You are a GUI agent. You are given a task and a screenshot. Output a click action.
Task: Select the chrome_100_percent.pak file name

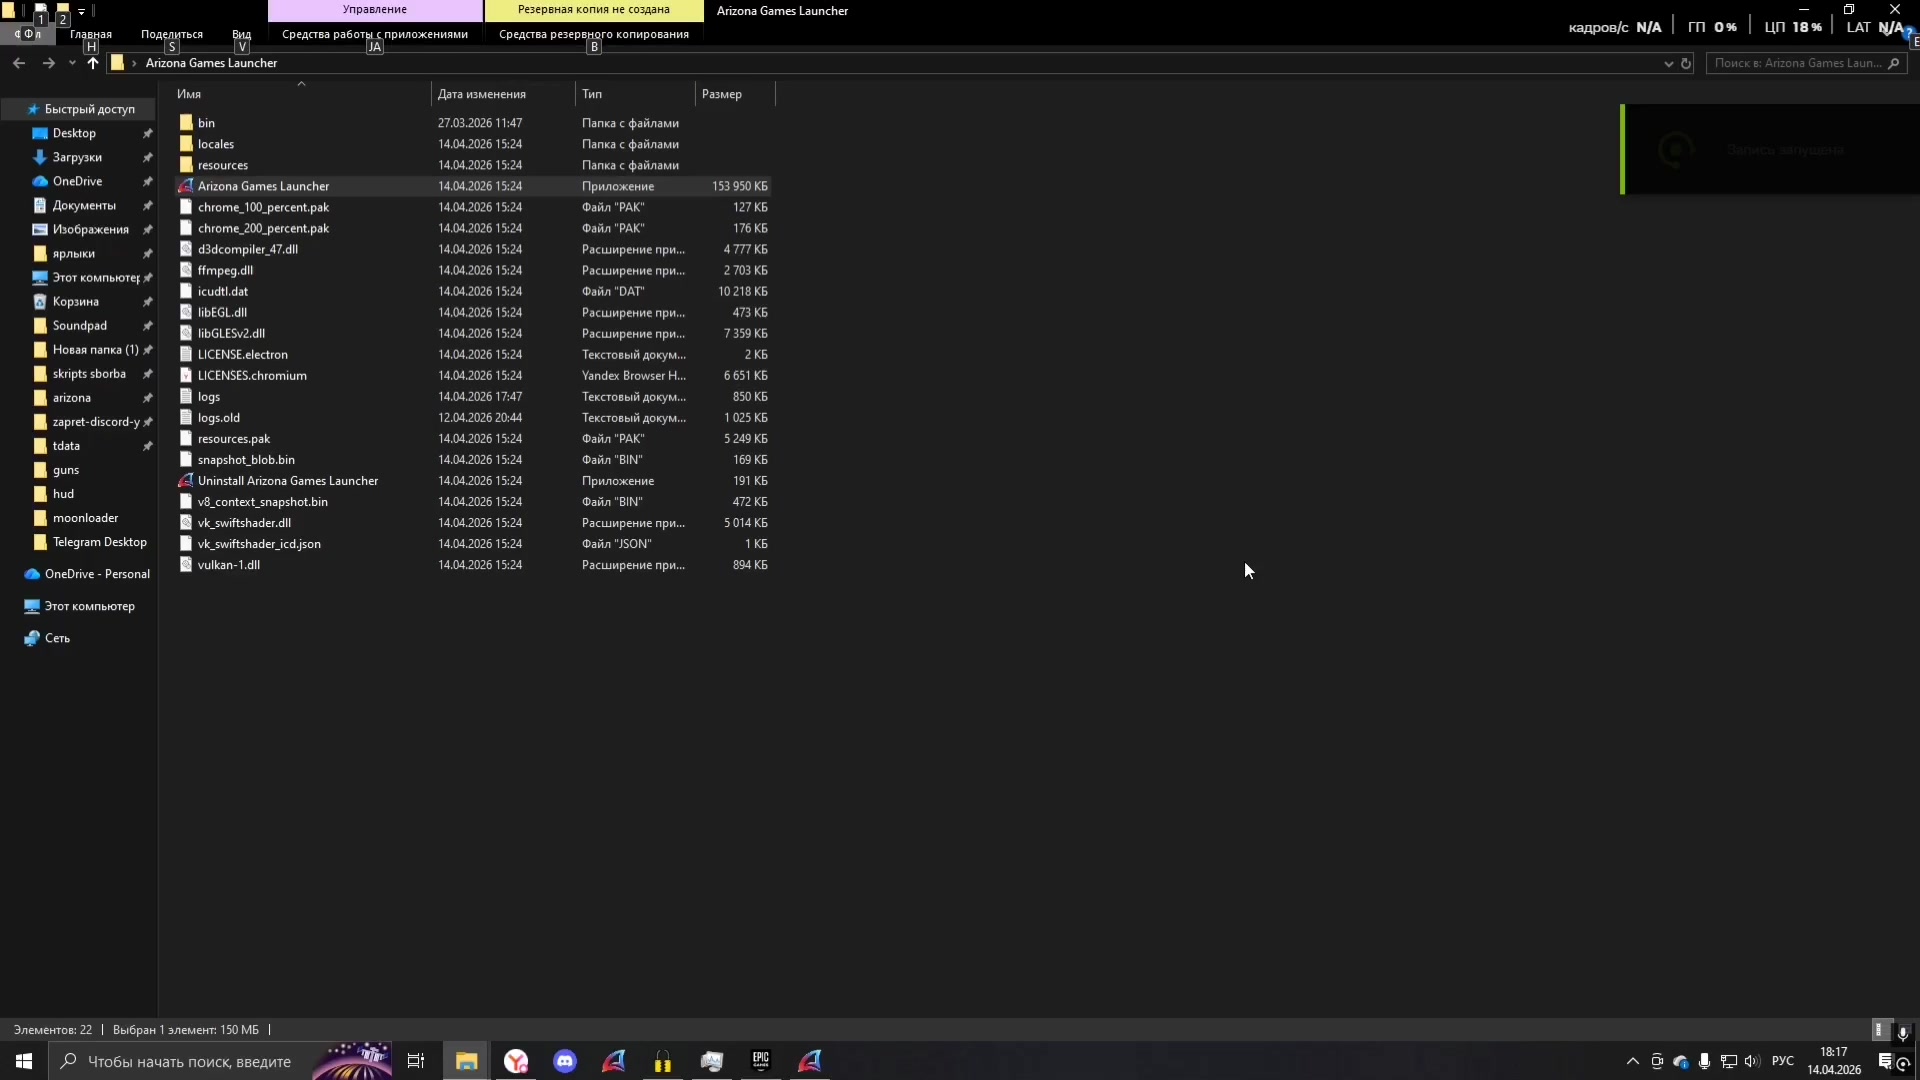(263, 207)
